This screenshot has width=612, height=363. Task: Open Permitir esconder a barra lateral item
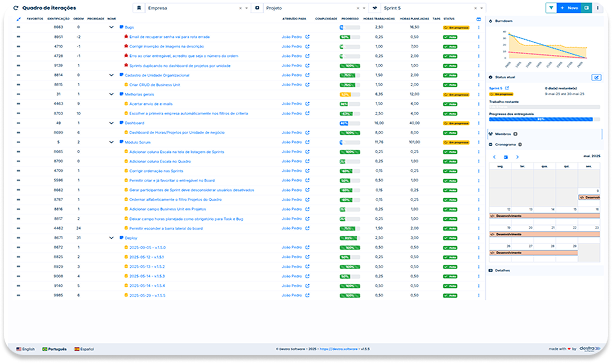click(166, 228)
